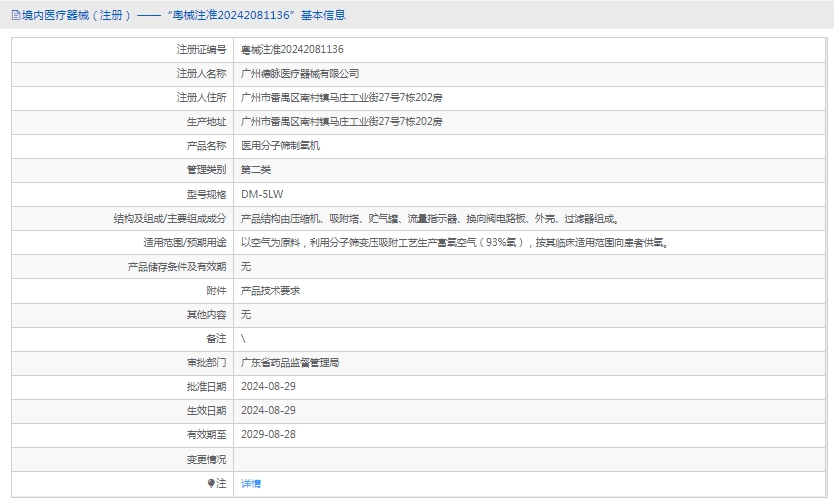834x499 pixels.
Task: Click the product name 医用分子筛制氧机
Action: tap(280, 145)
